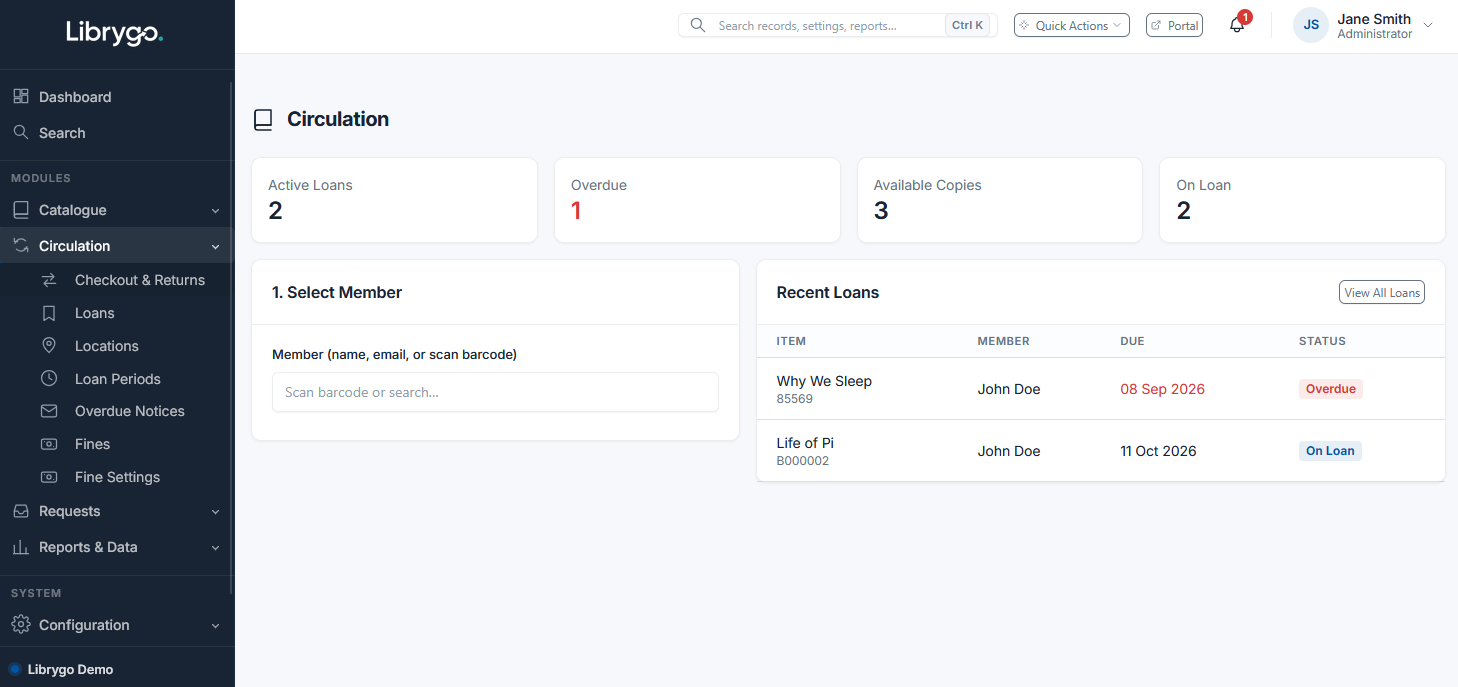Click the top bar search magnifier icon
This screenshot has height=687, width=1458.
click(698, 25)
